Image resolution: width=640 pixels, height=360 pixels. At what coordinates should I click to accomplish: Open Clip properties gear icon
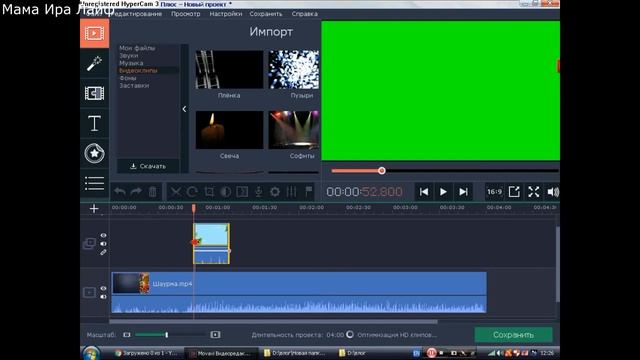click(275, 191)
